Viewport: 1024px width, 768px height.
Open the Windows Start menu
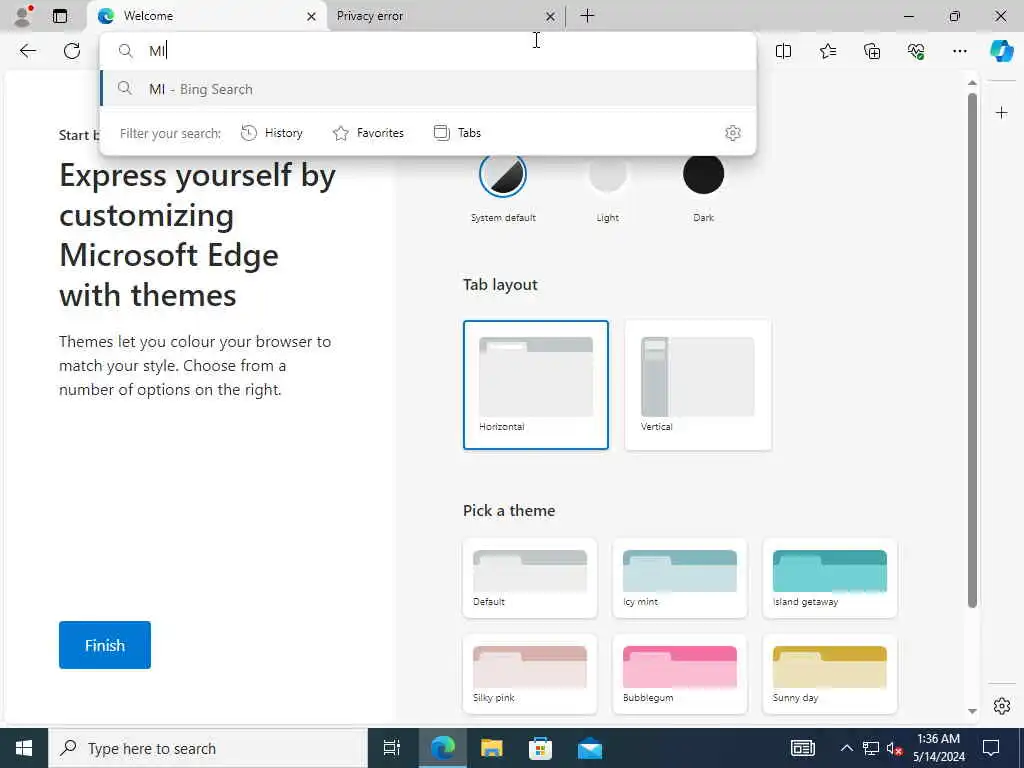tap(24, 748)
